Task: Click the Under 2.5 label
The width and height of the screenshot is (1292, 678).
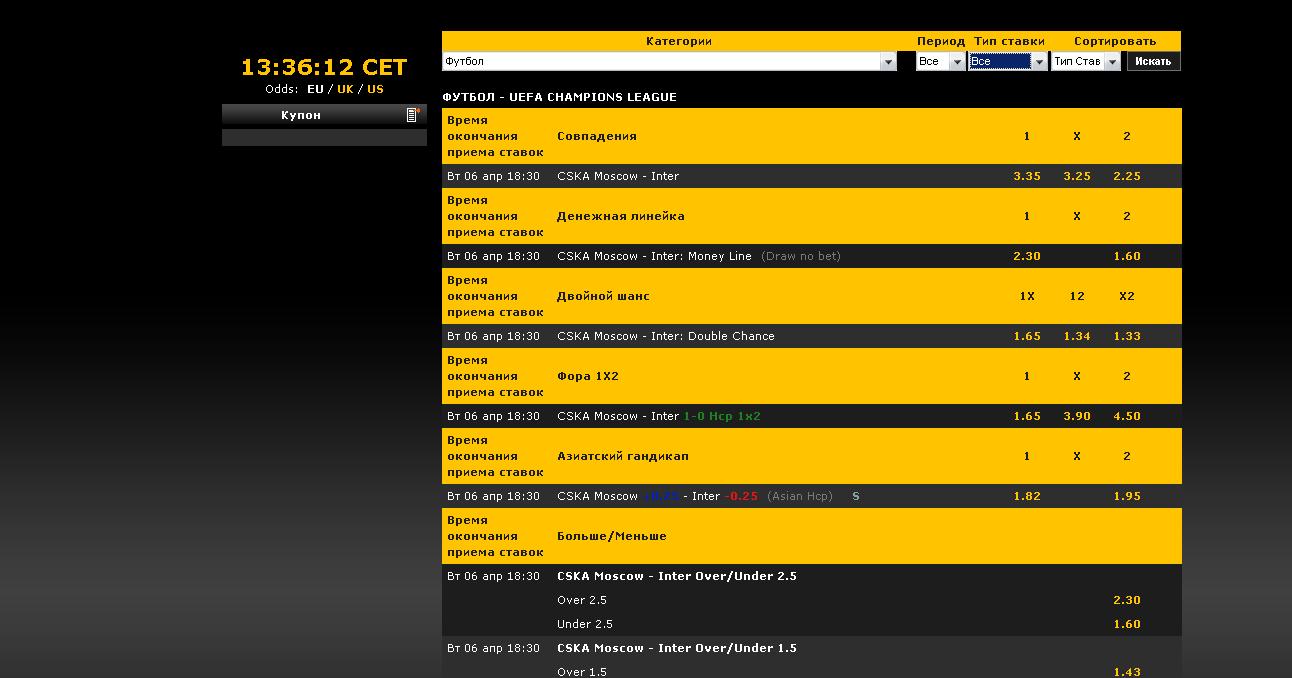Action: 585,624
